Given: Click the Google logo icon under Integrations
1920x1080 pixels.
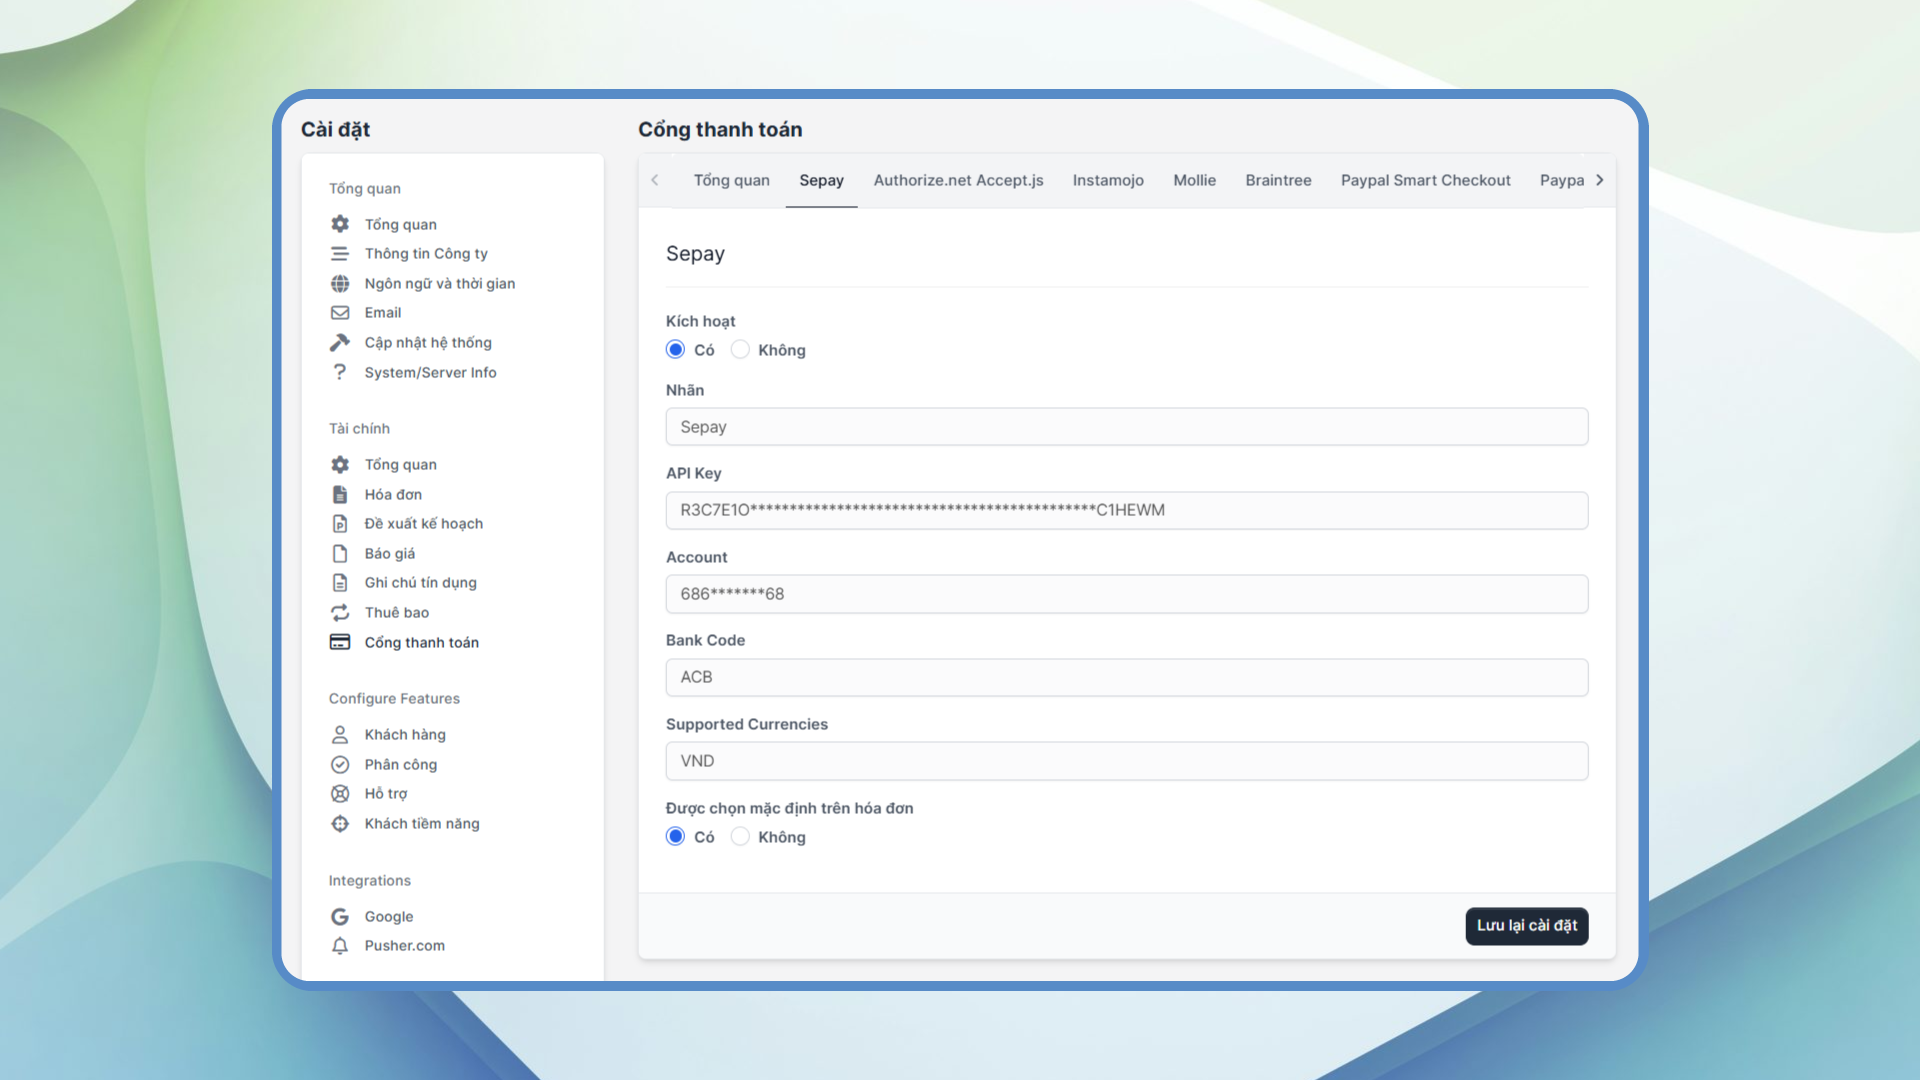Looking at the screenshot, I should pyautogui.click(x=340, y=916).
